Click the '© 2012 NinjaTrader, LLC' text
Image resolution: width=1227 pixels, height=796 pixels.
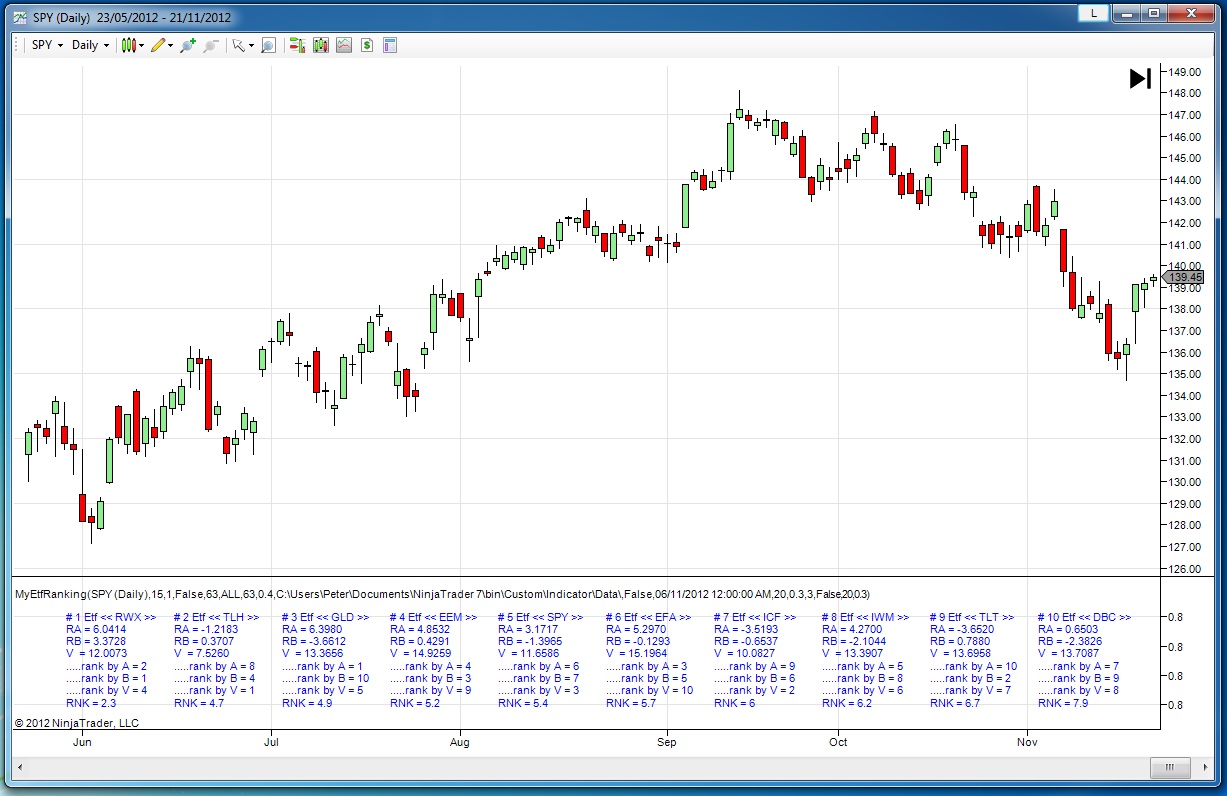point(77,722)
